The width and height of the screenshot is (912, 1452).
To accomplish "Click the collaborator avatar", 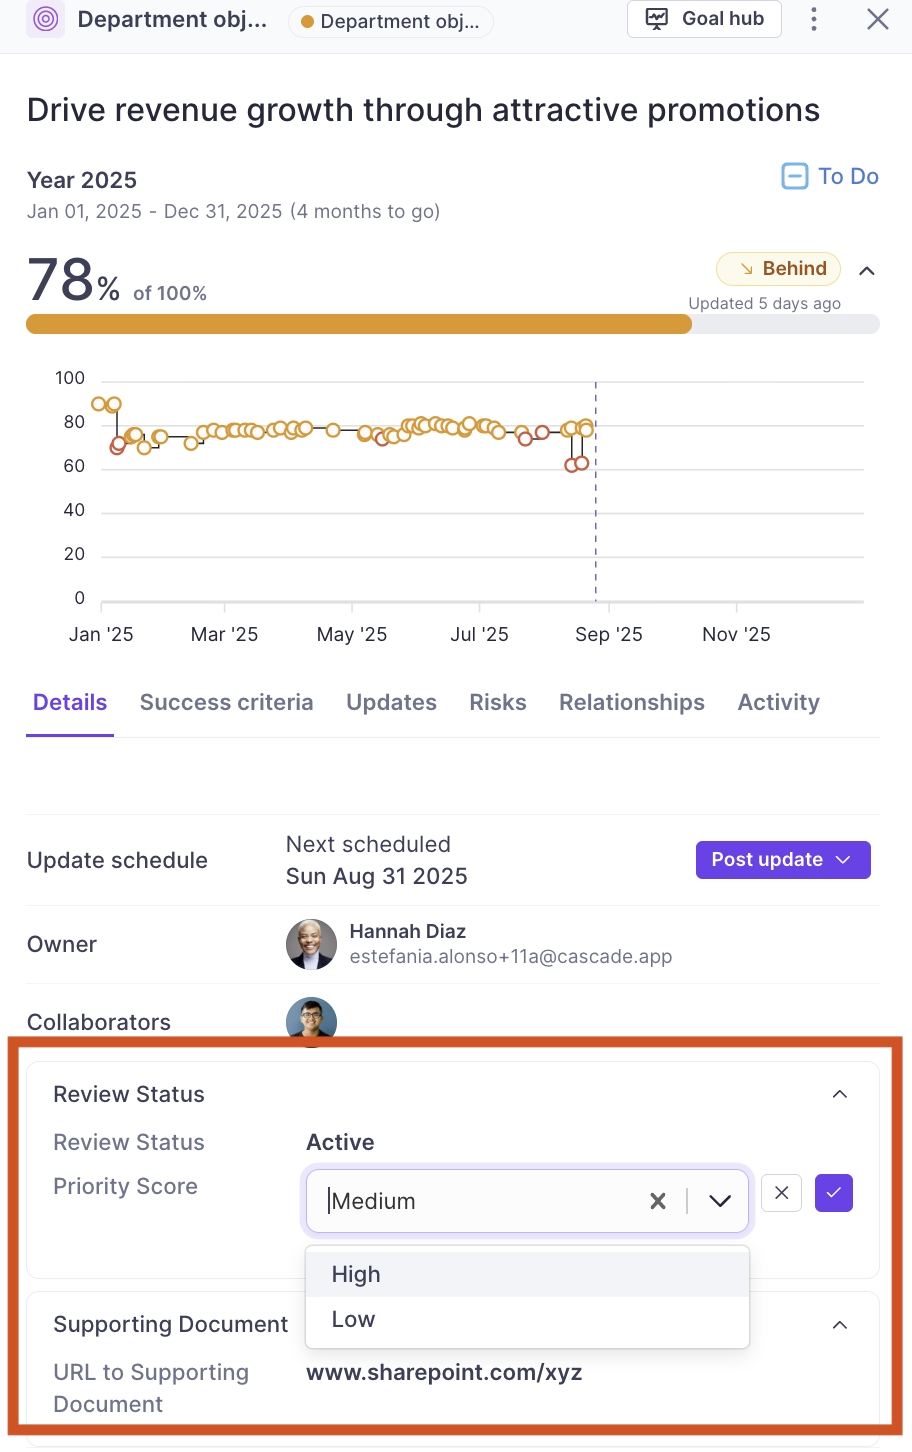I will pyautogui.click(x=311, y=1021).
